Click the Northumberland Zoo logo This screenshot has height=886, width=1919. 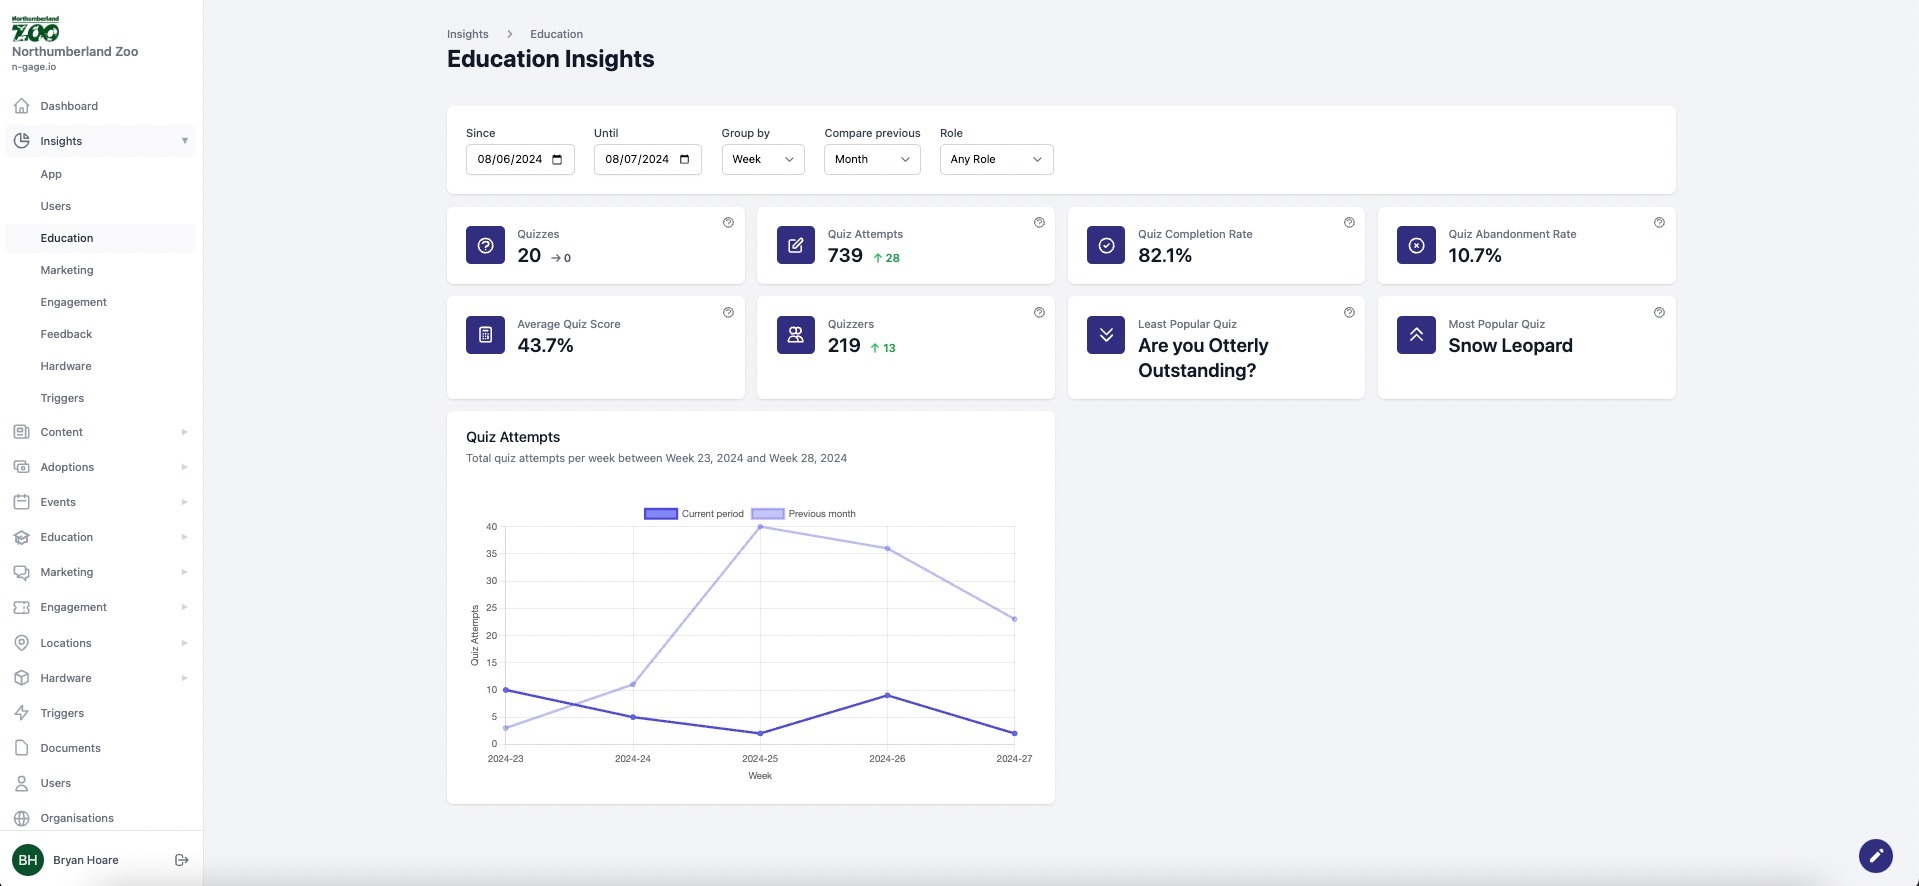(36, 30)
